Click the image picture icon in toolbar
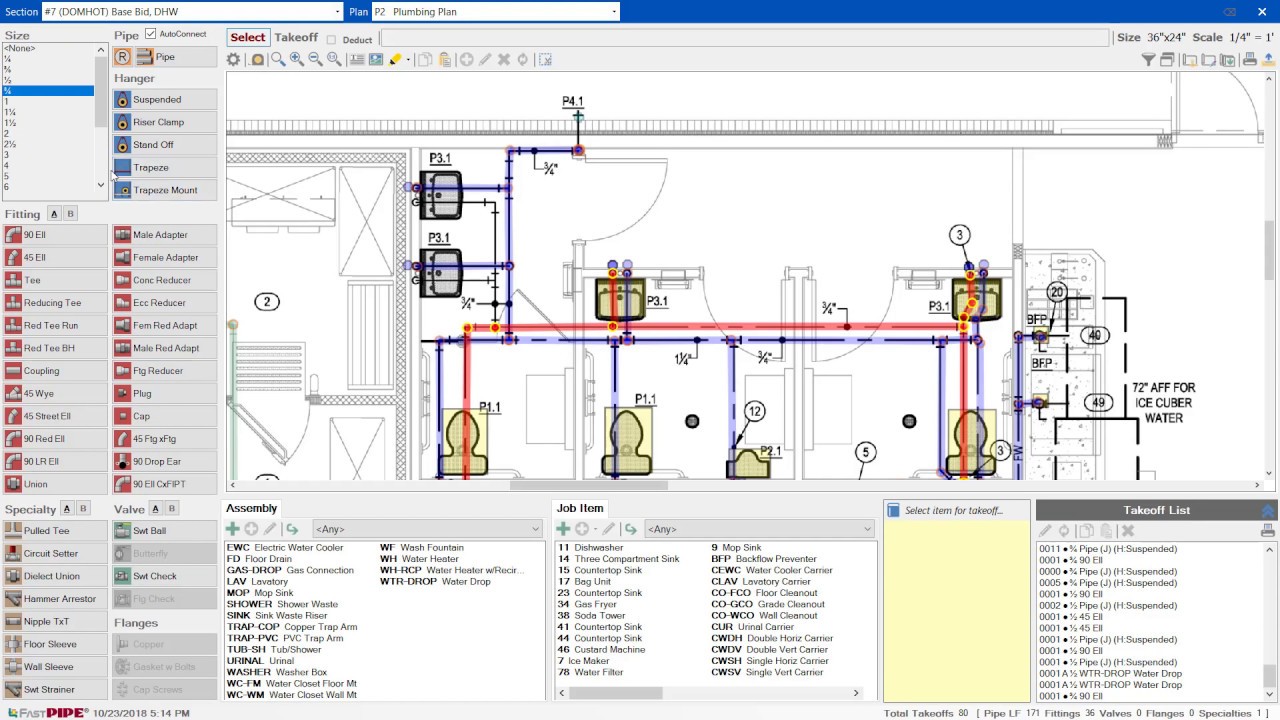The width and height of the screenshot is (1280, 720). coord(376,60)
